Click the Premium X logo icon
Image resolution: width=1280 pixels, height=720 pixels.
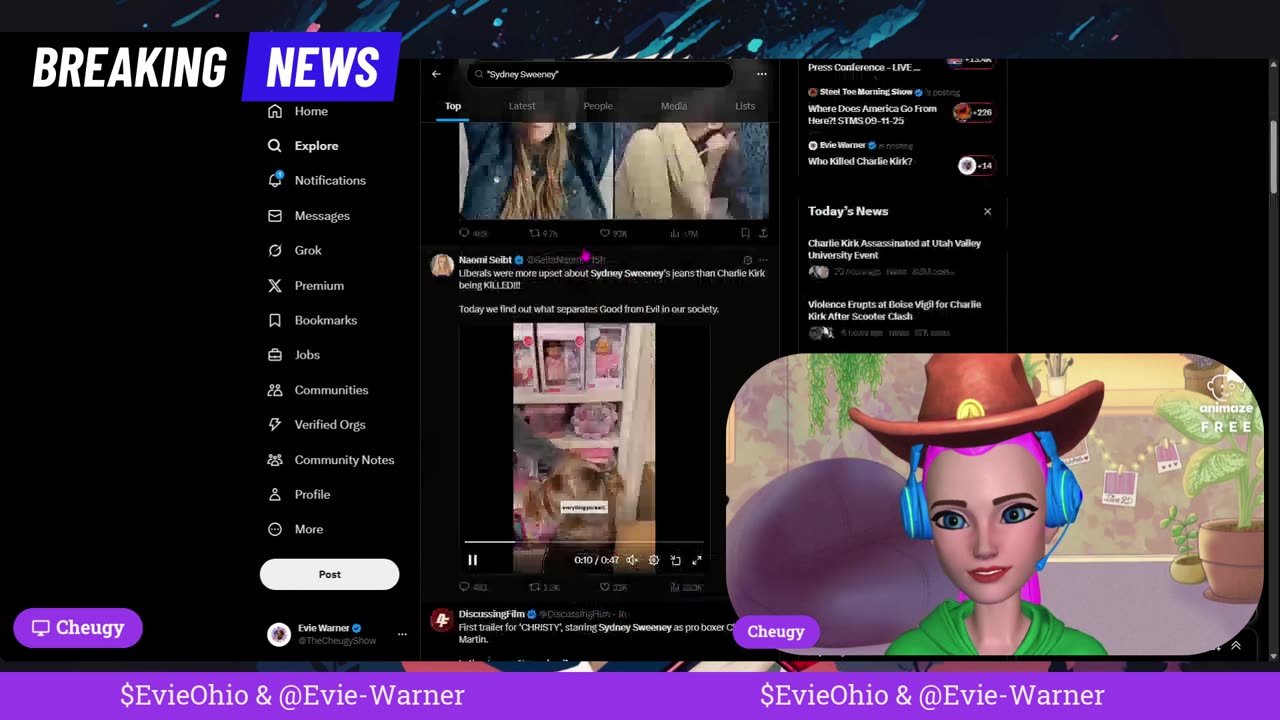[275, 285]
